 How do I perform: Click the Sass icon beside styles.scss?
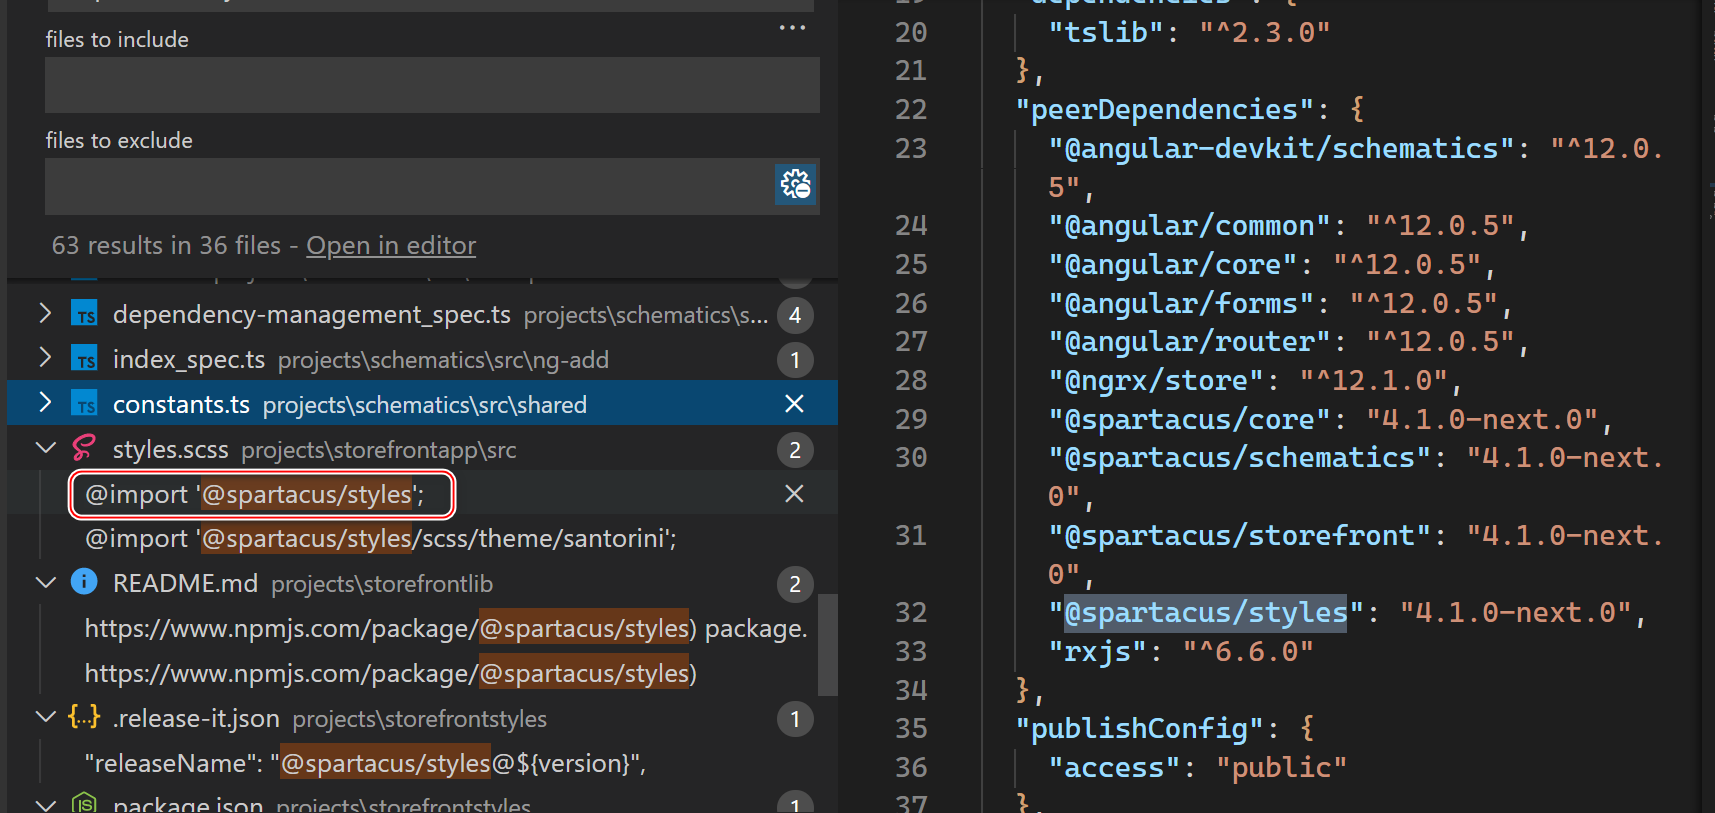(x=84, y=449)
